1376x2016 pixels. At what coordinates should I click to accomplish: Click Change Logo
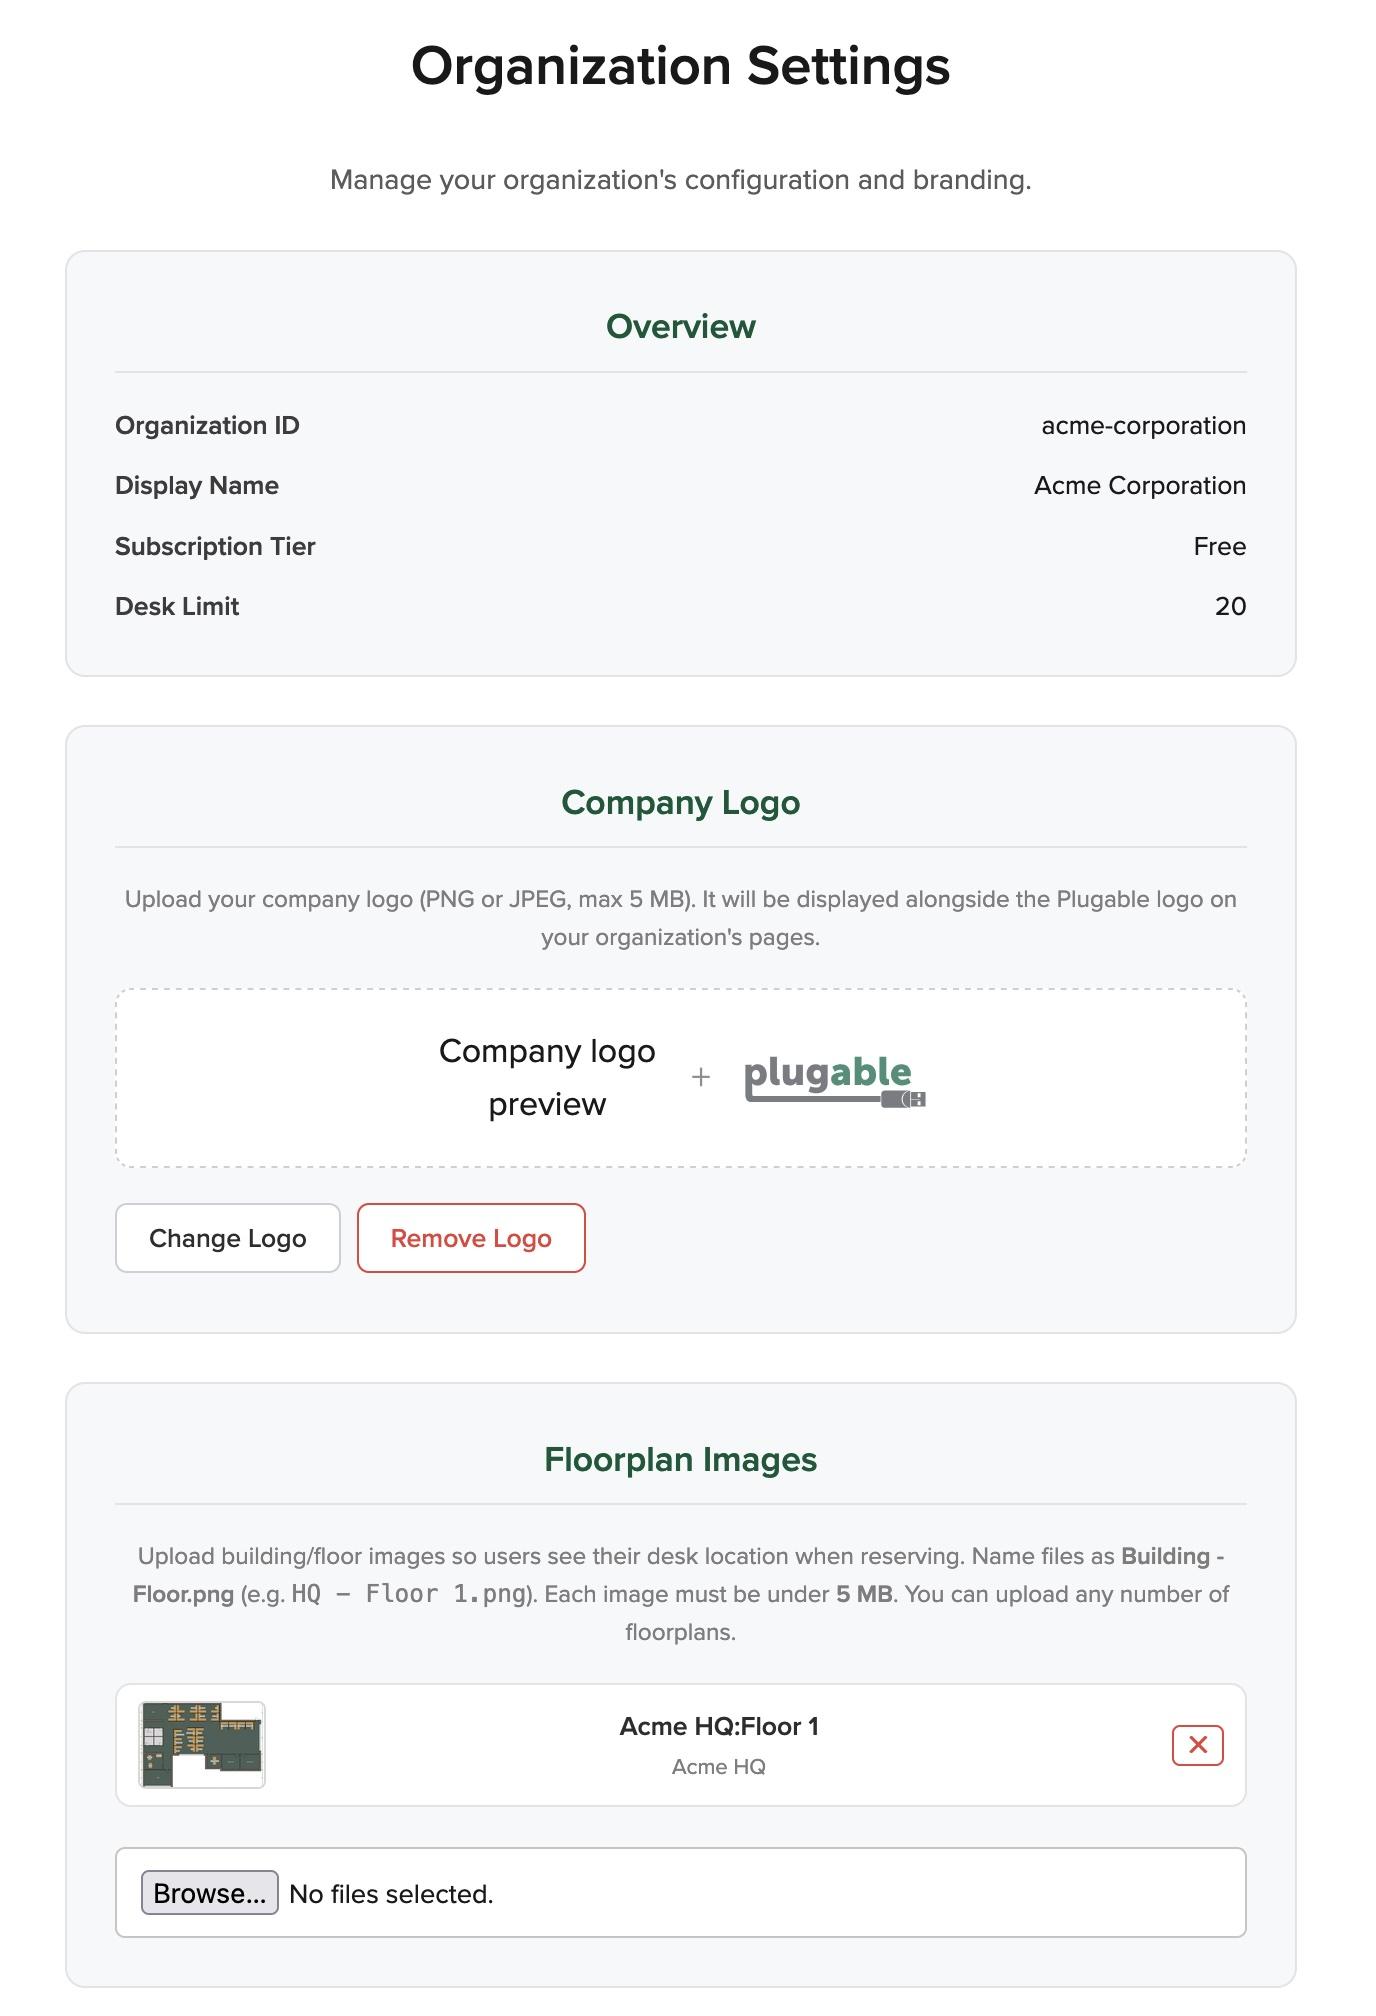tap(227, 1238)
